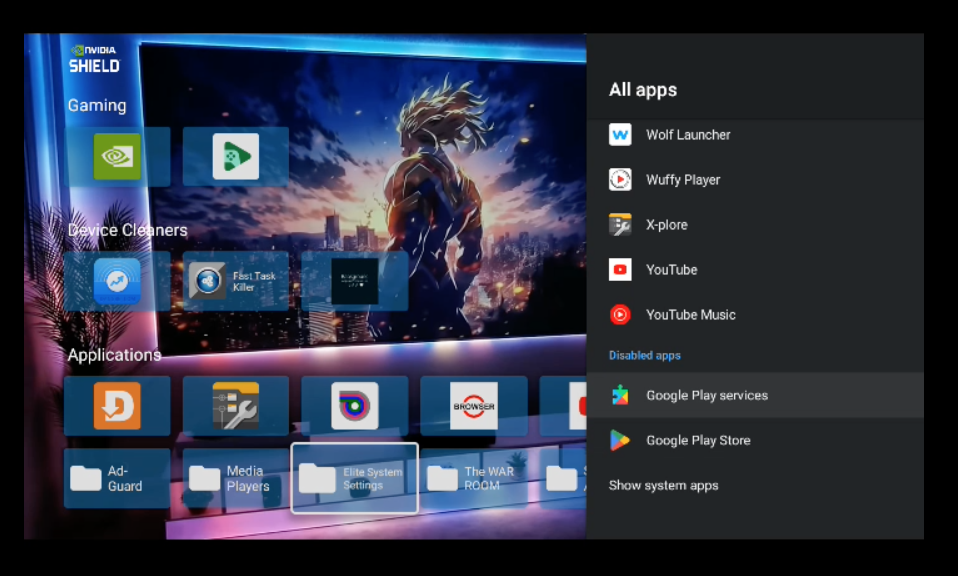Image resolution: width=958 pixels, height=576 pixels.
Task: Select the YouTube Music text label
Action: [x=690, y=315]
